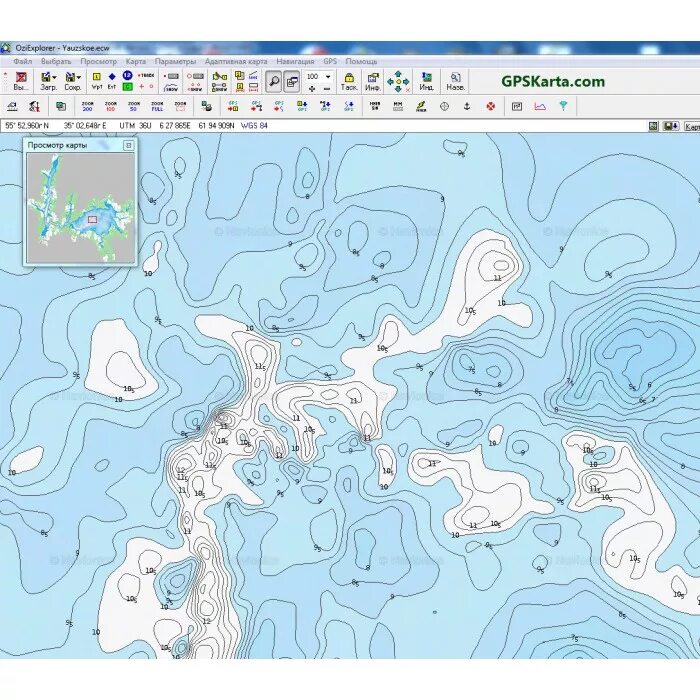Click the zoom to window rectangle icon

(x=180, y=106)
